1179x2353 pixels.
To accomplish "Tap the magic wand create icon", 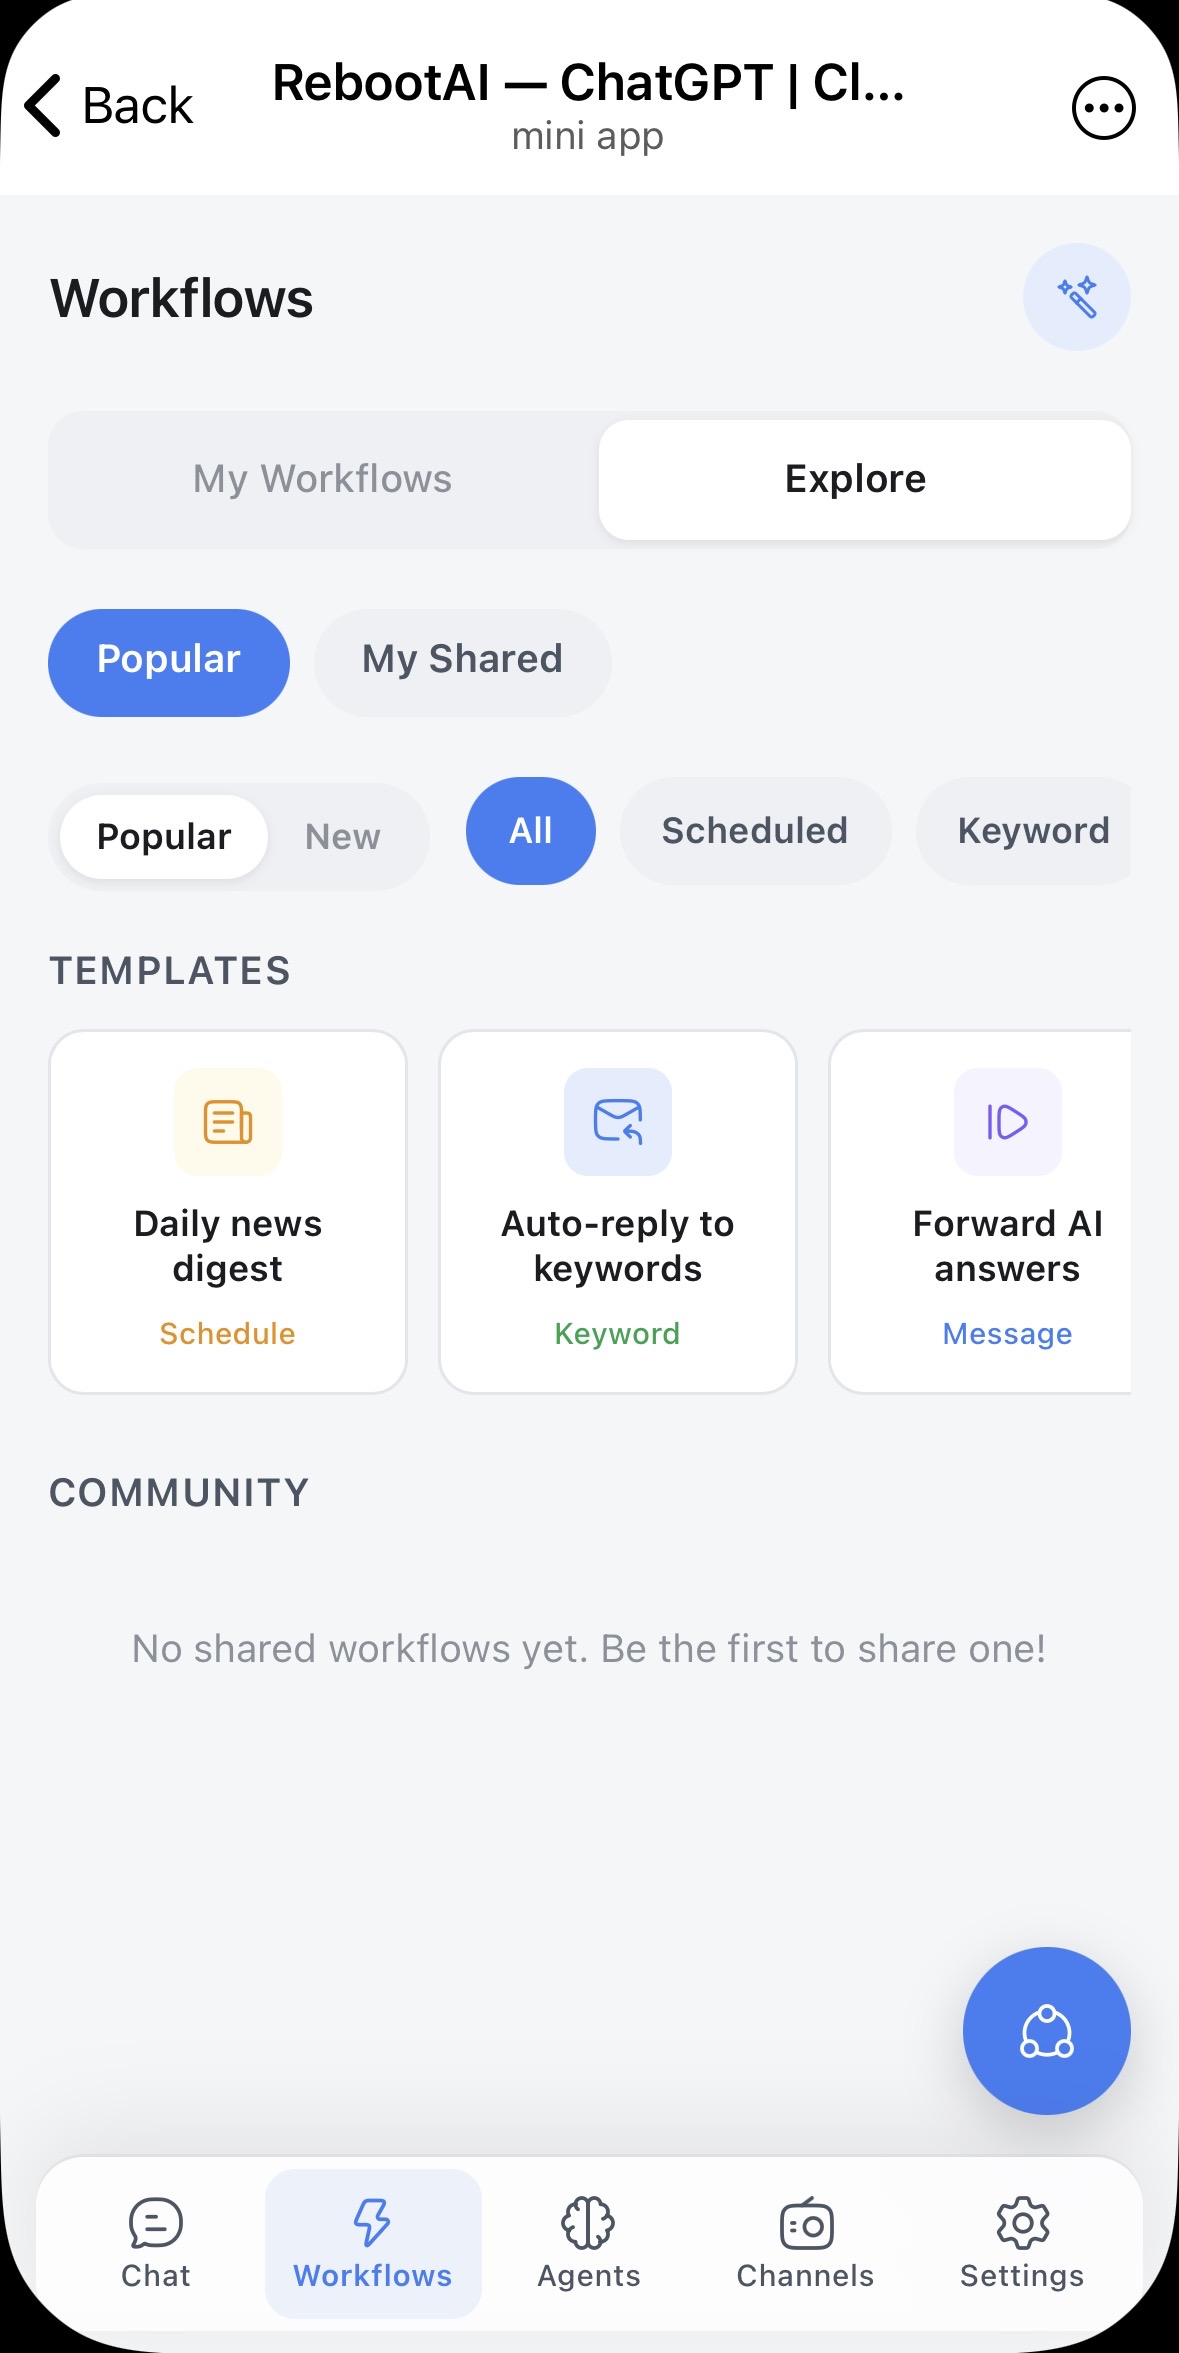I will tap(1076, 297).
